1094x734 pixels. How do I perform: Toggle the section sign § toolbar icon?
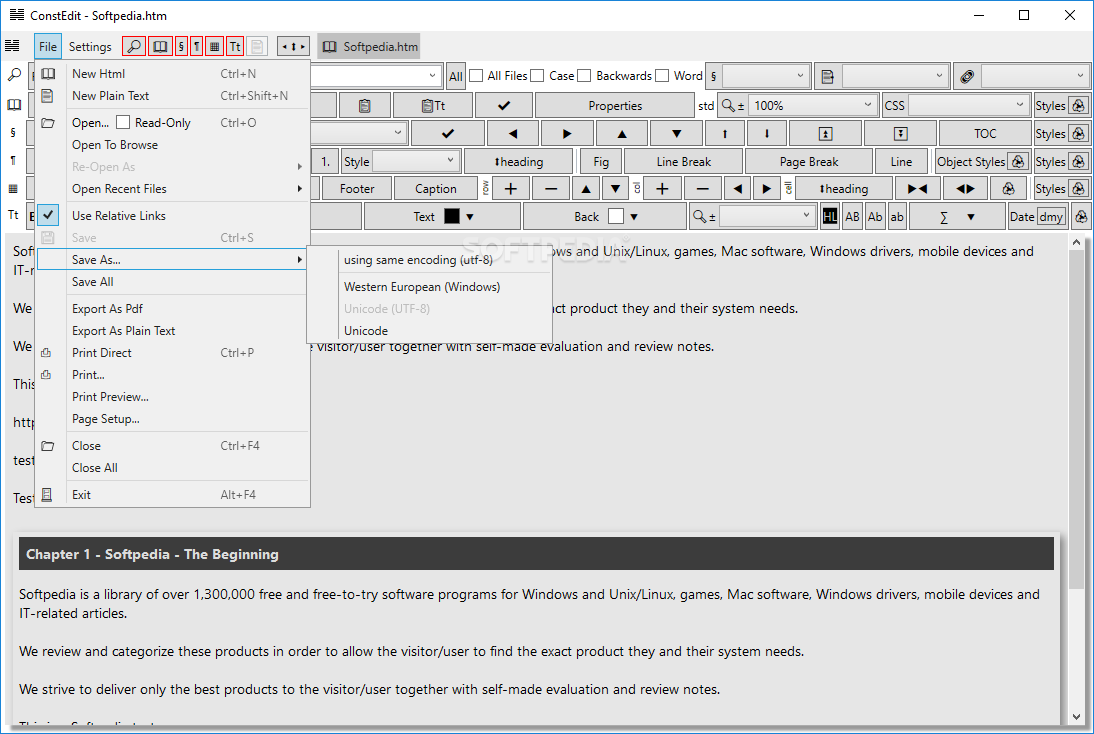point(181,47)
